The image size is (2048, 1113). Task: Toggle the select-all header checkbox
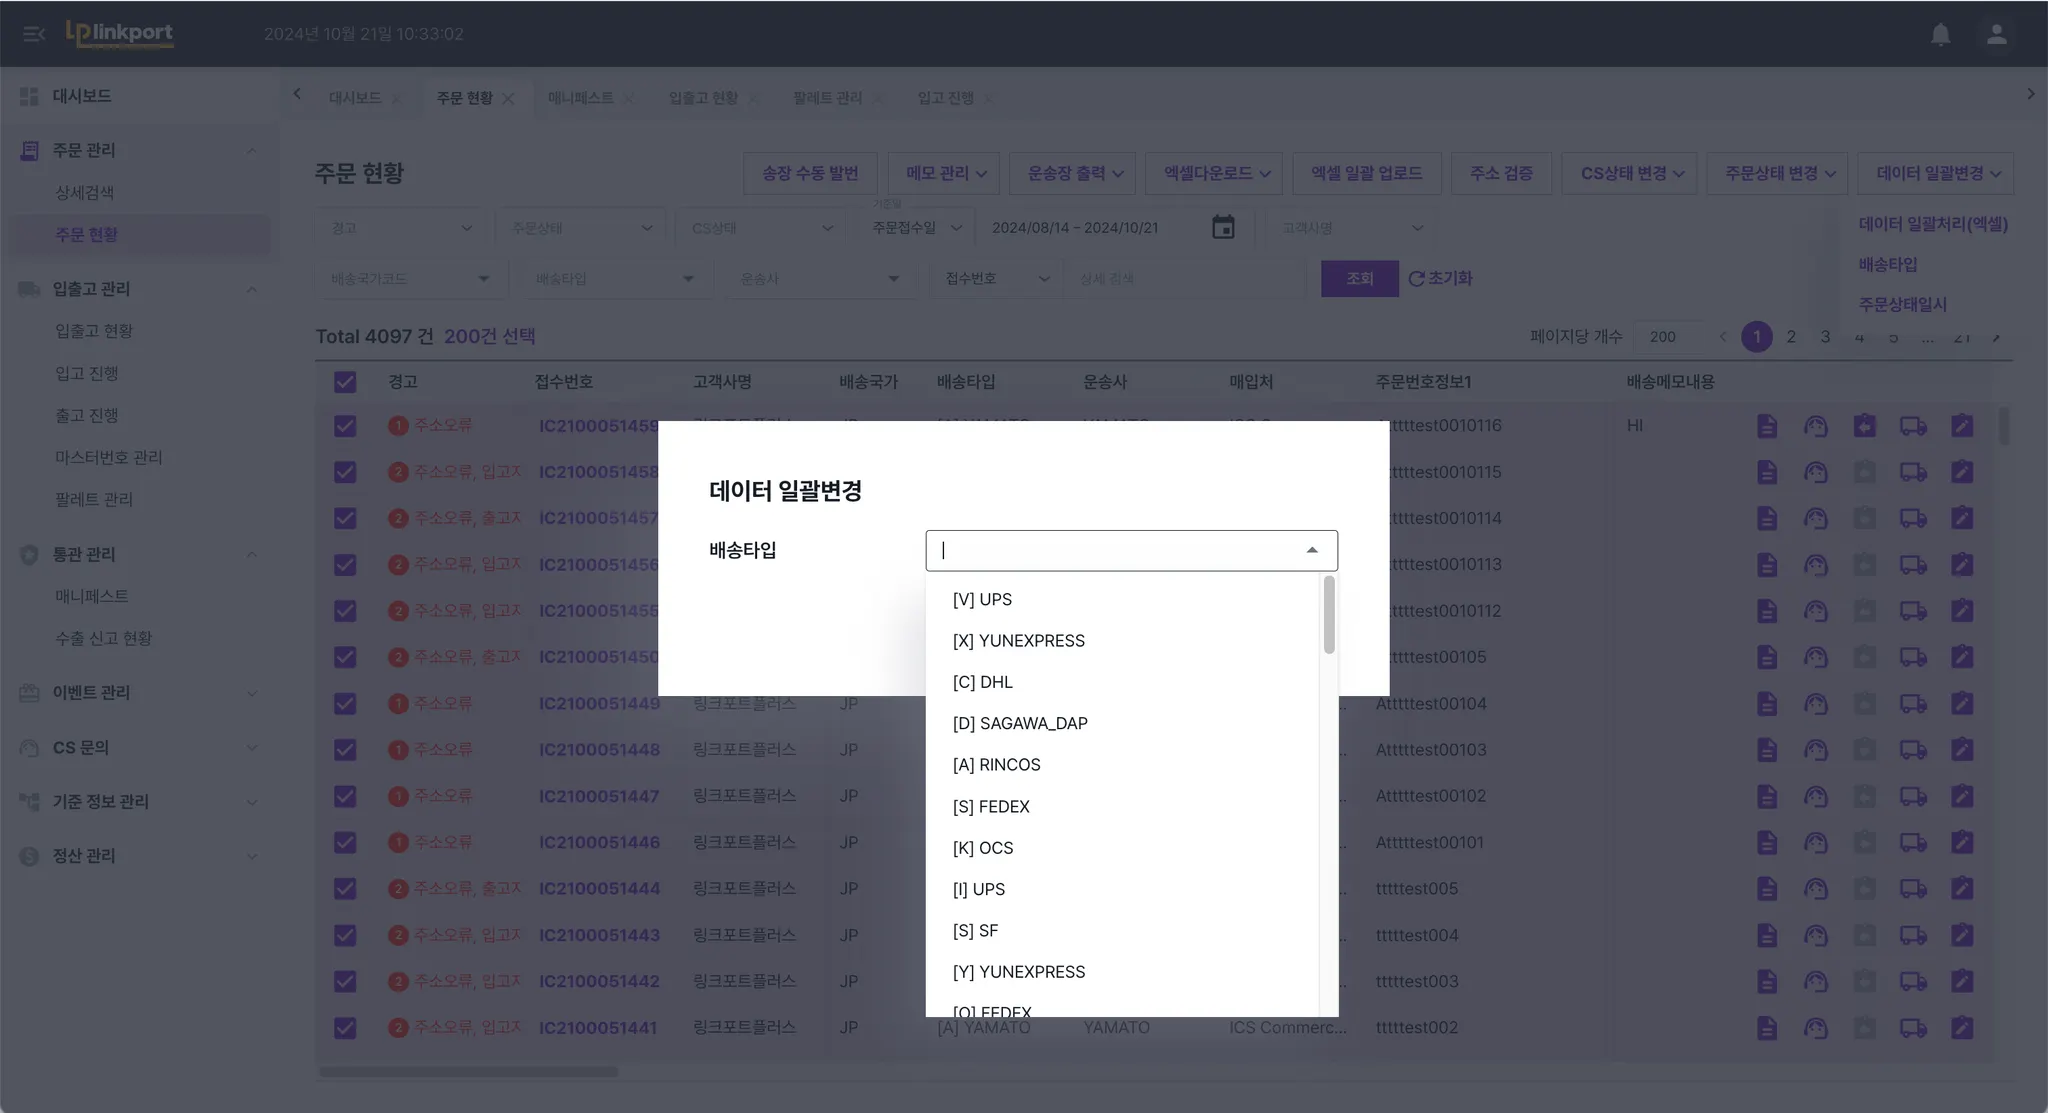pos(345,382)
